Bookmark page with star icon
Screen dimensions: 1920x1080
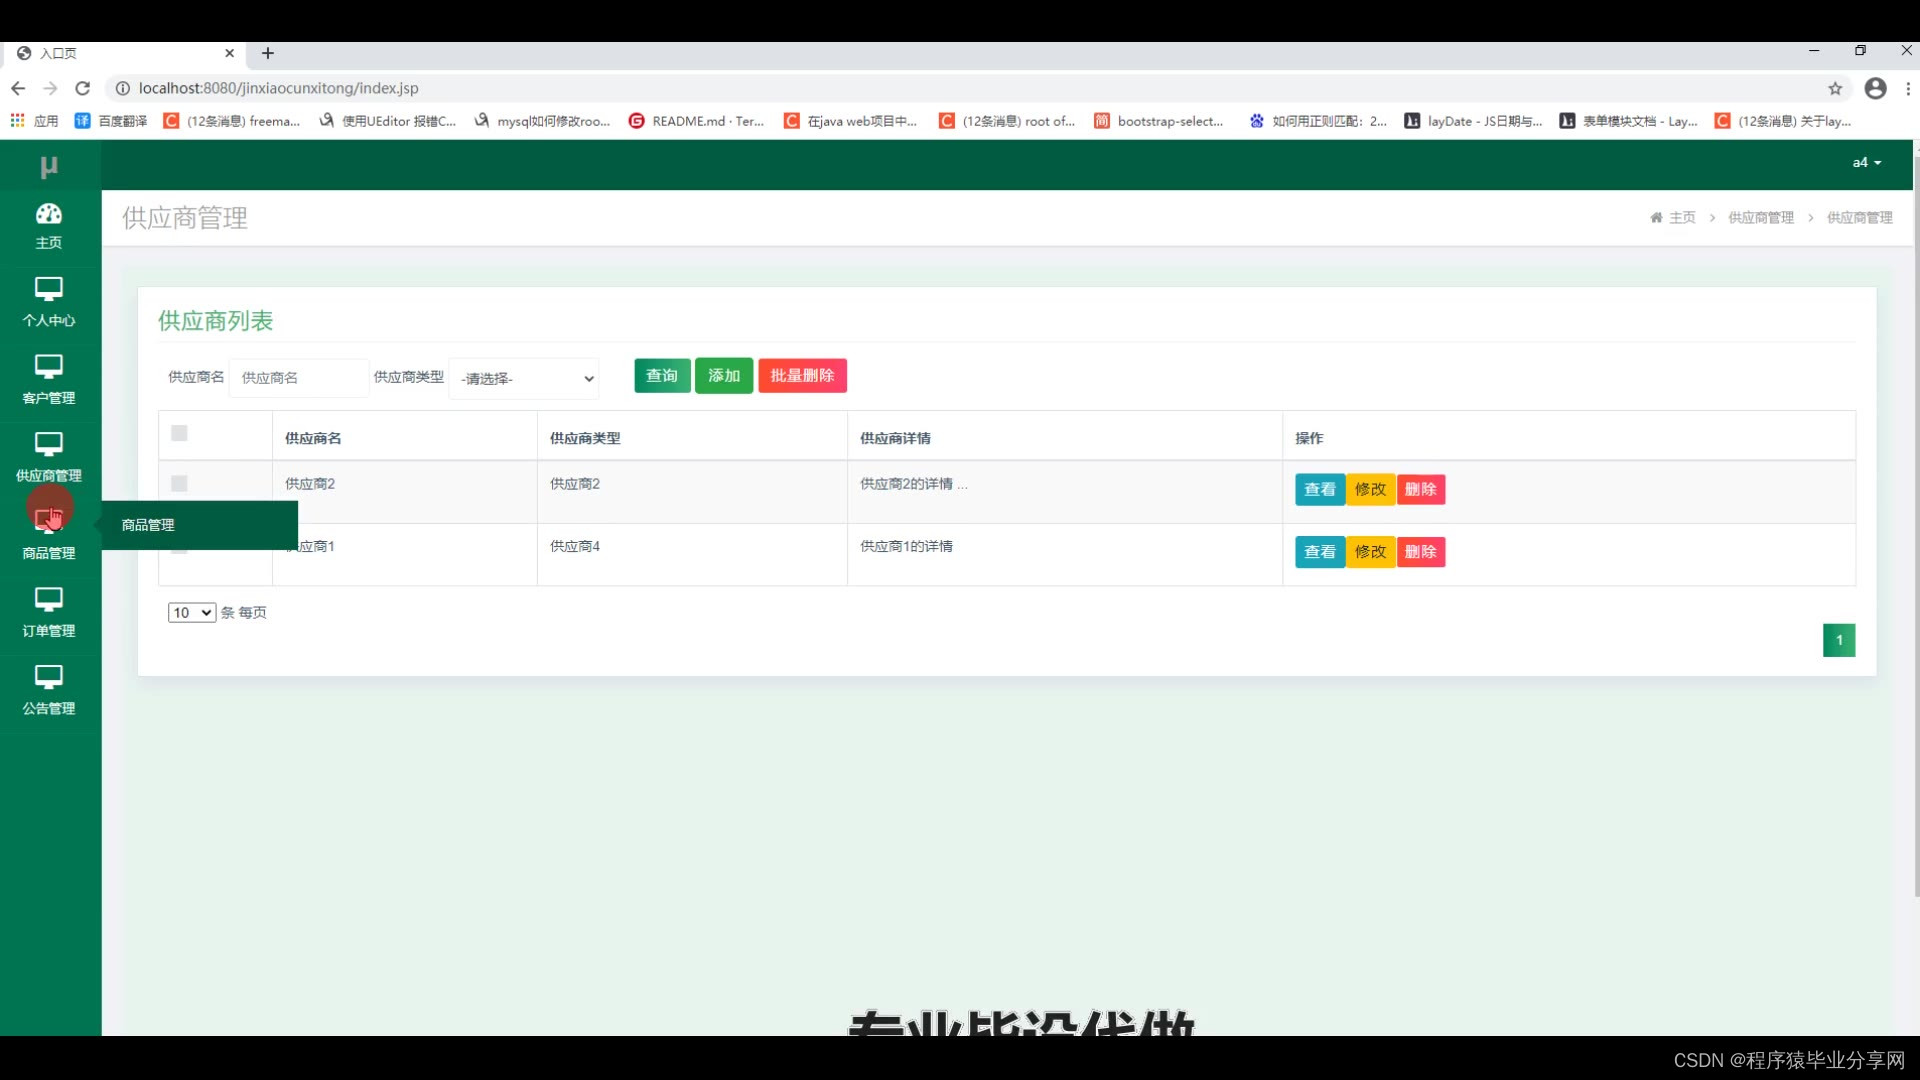1835,88
